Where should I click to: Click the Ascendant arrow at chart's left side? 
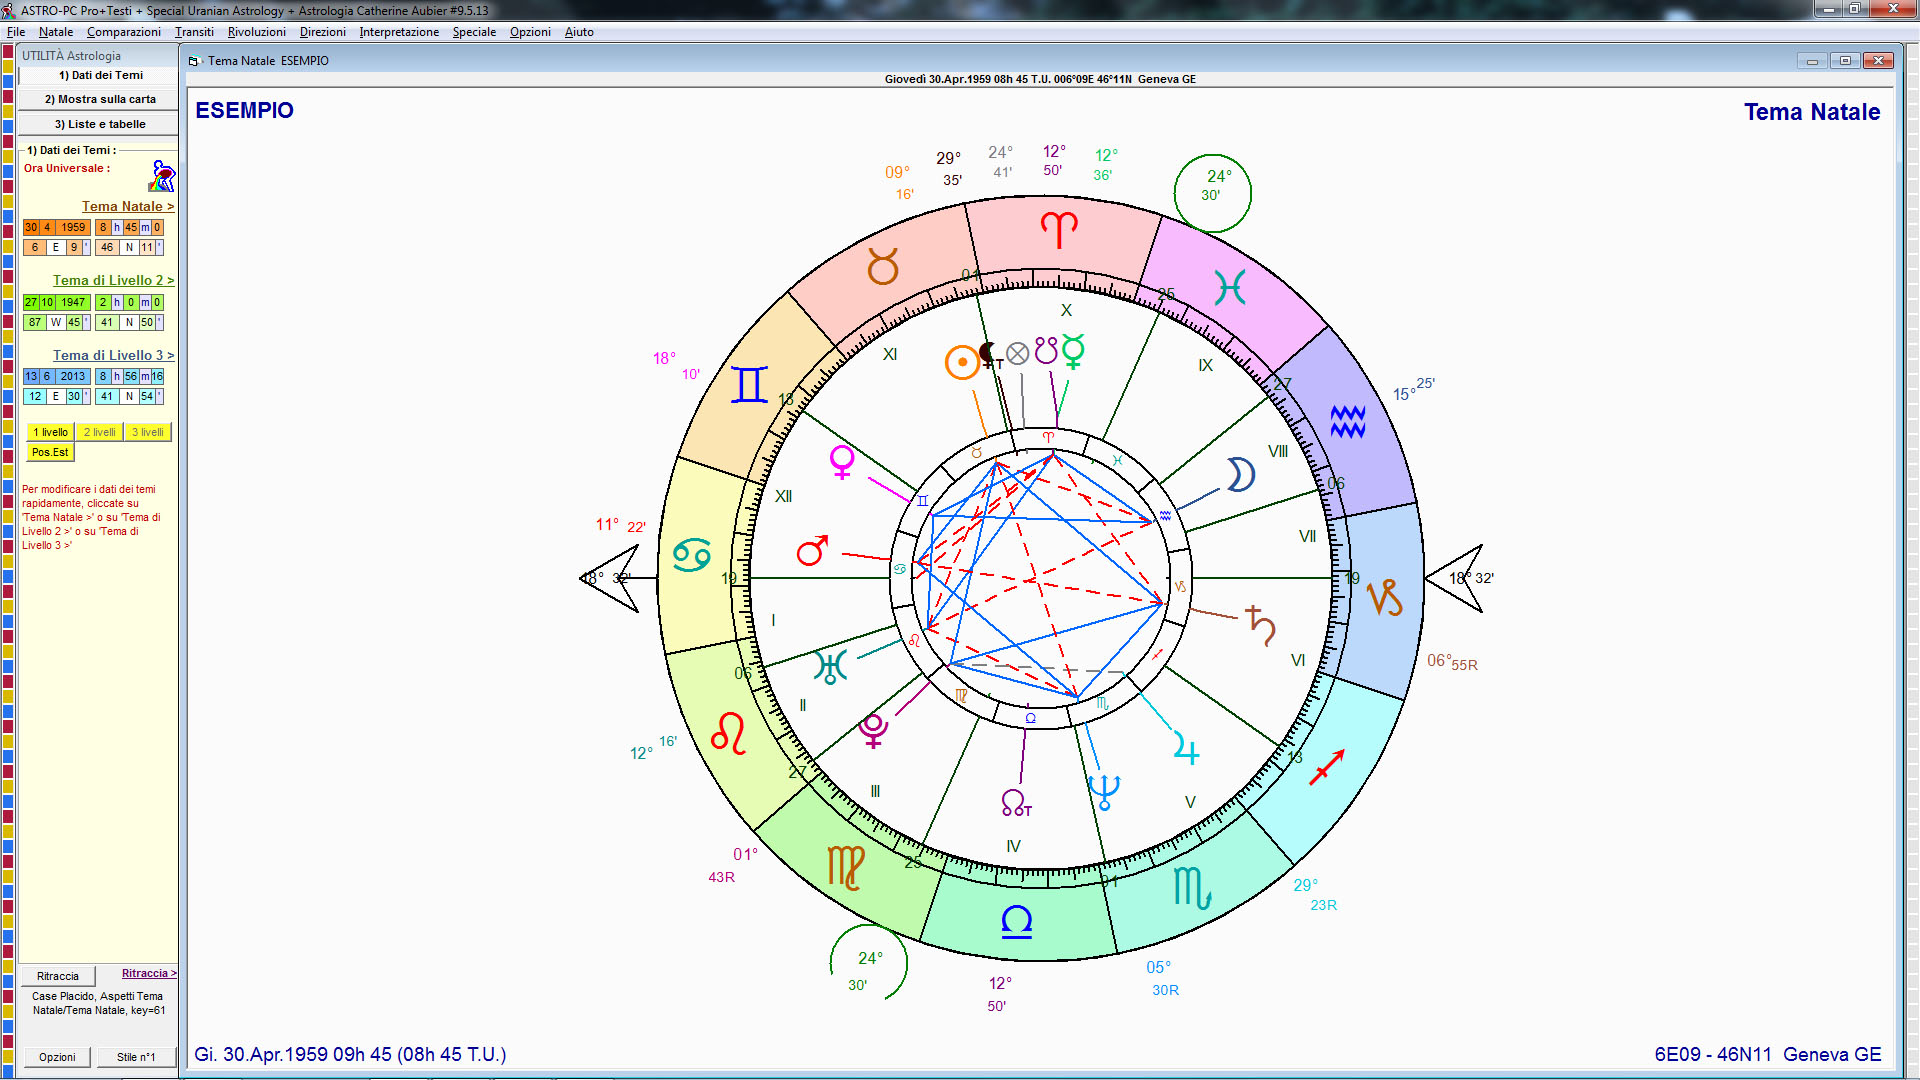610,578
